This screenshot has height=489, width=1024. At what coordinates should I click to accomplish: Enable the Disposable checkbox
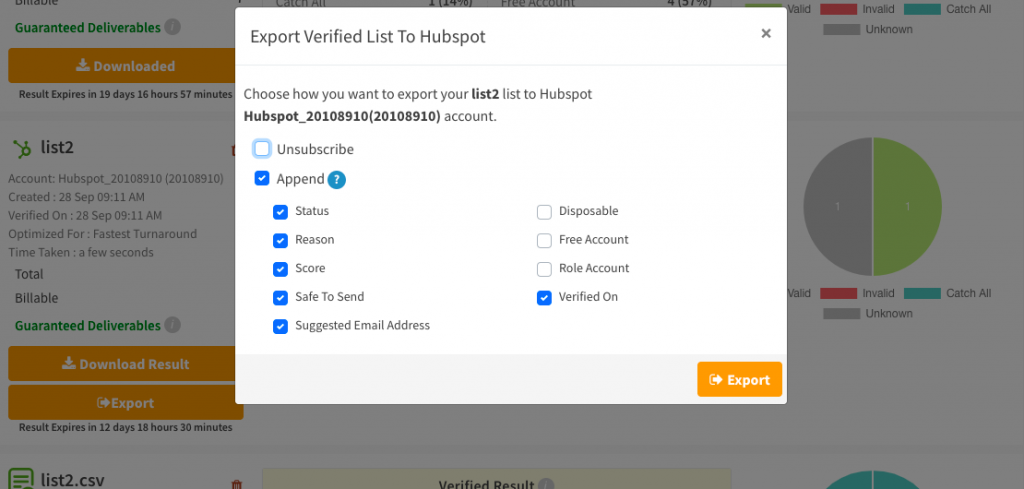click(544, 212)
